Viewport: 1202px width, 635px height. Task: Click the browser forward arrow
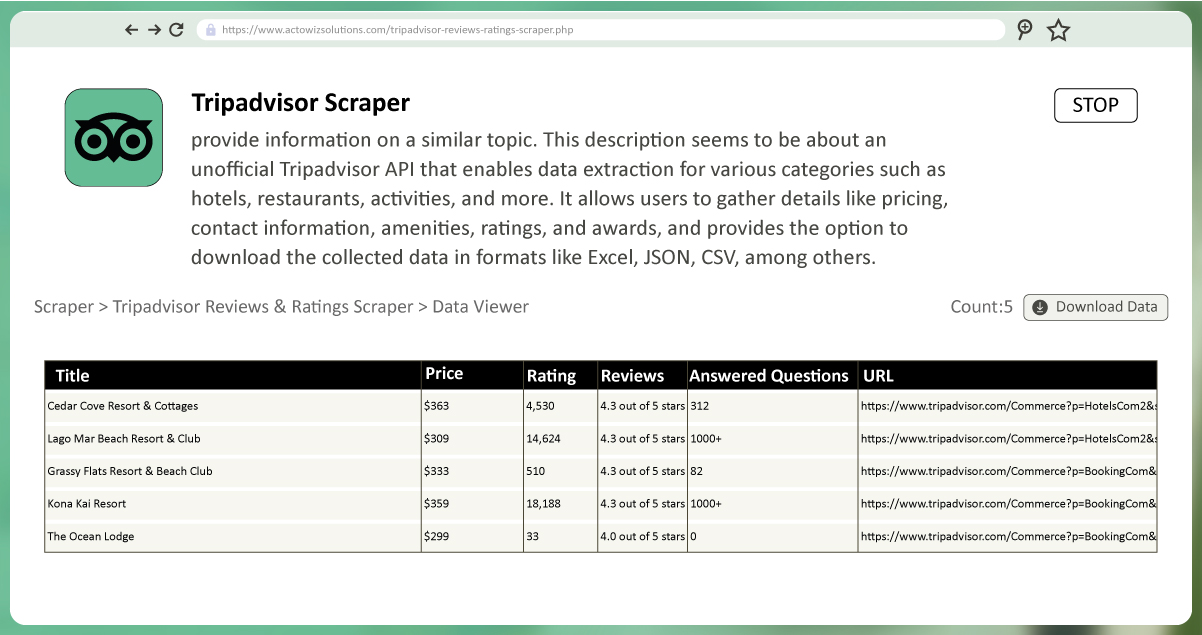(x=154, y=30)
